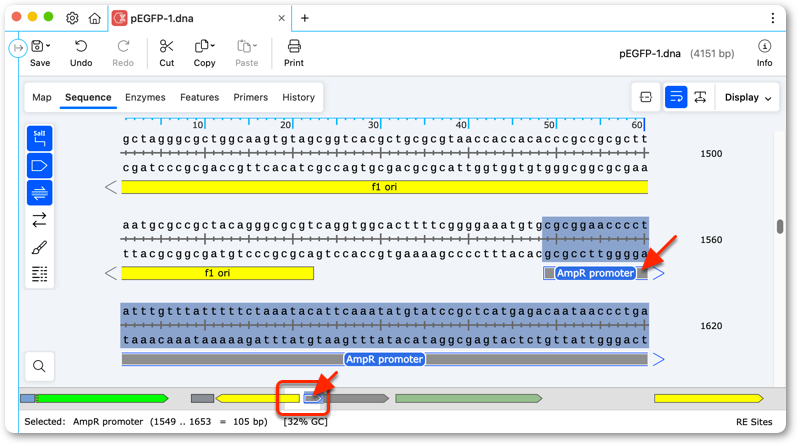The width and height of the screenshot is (797, 444).
Task: Open the Save options dropdown arrow
Action: [48, 46]
